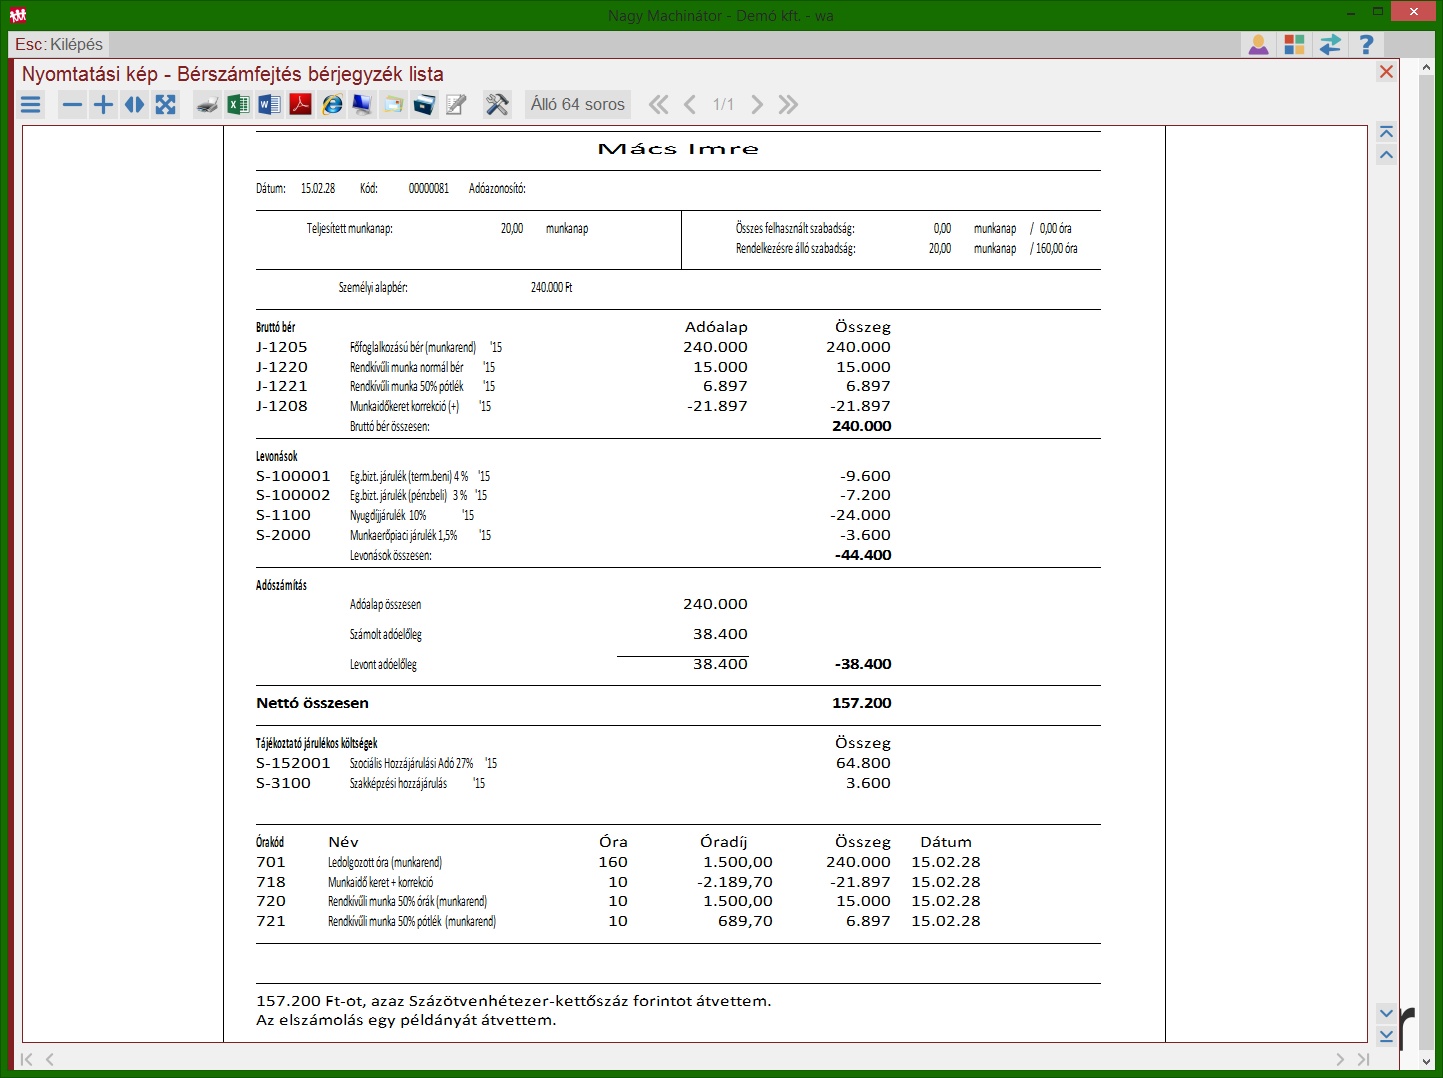Screen dimensions: 1443x1078
Task: Export the list to Excel
Action: coord(238,104)
